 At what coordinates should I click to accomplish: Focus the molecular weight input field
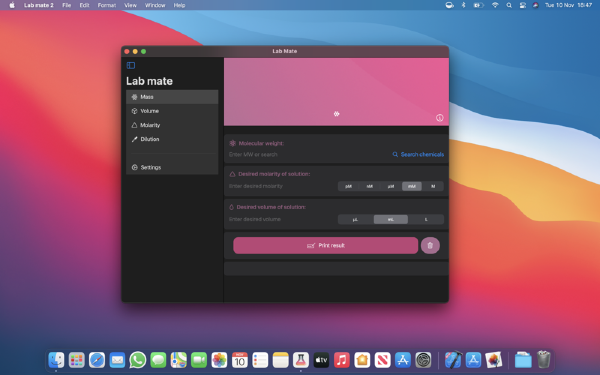tap(308, 155)
